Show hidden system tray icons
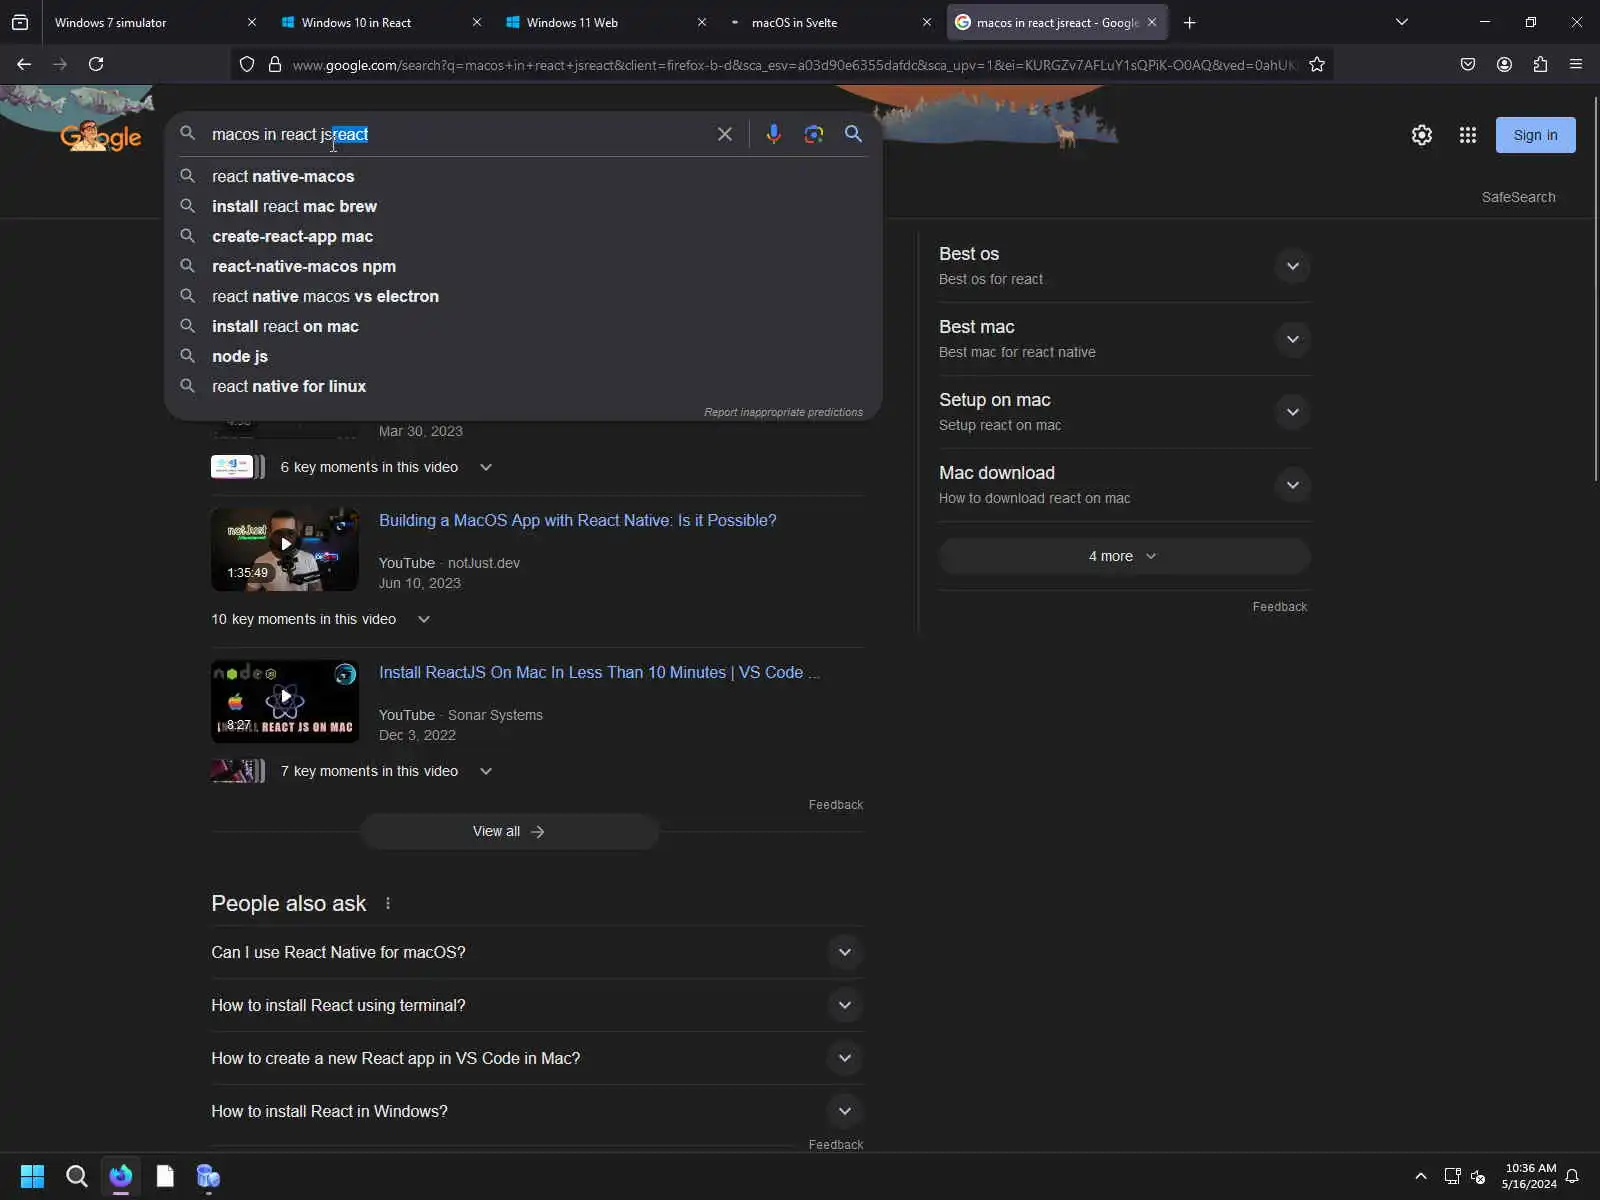 [1420, 1176]
